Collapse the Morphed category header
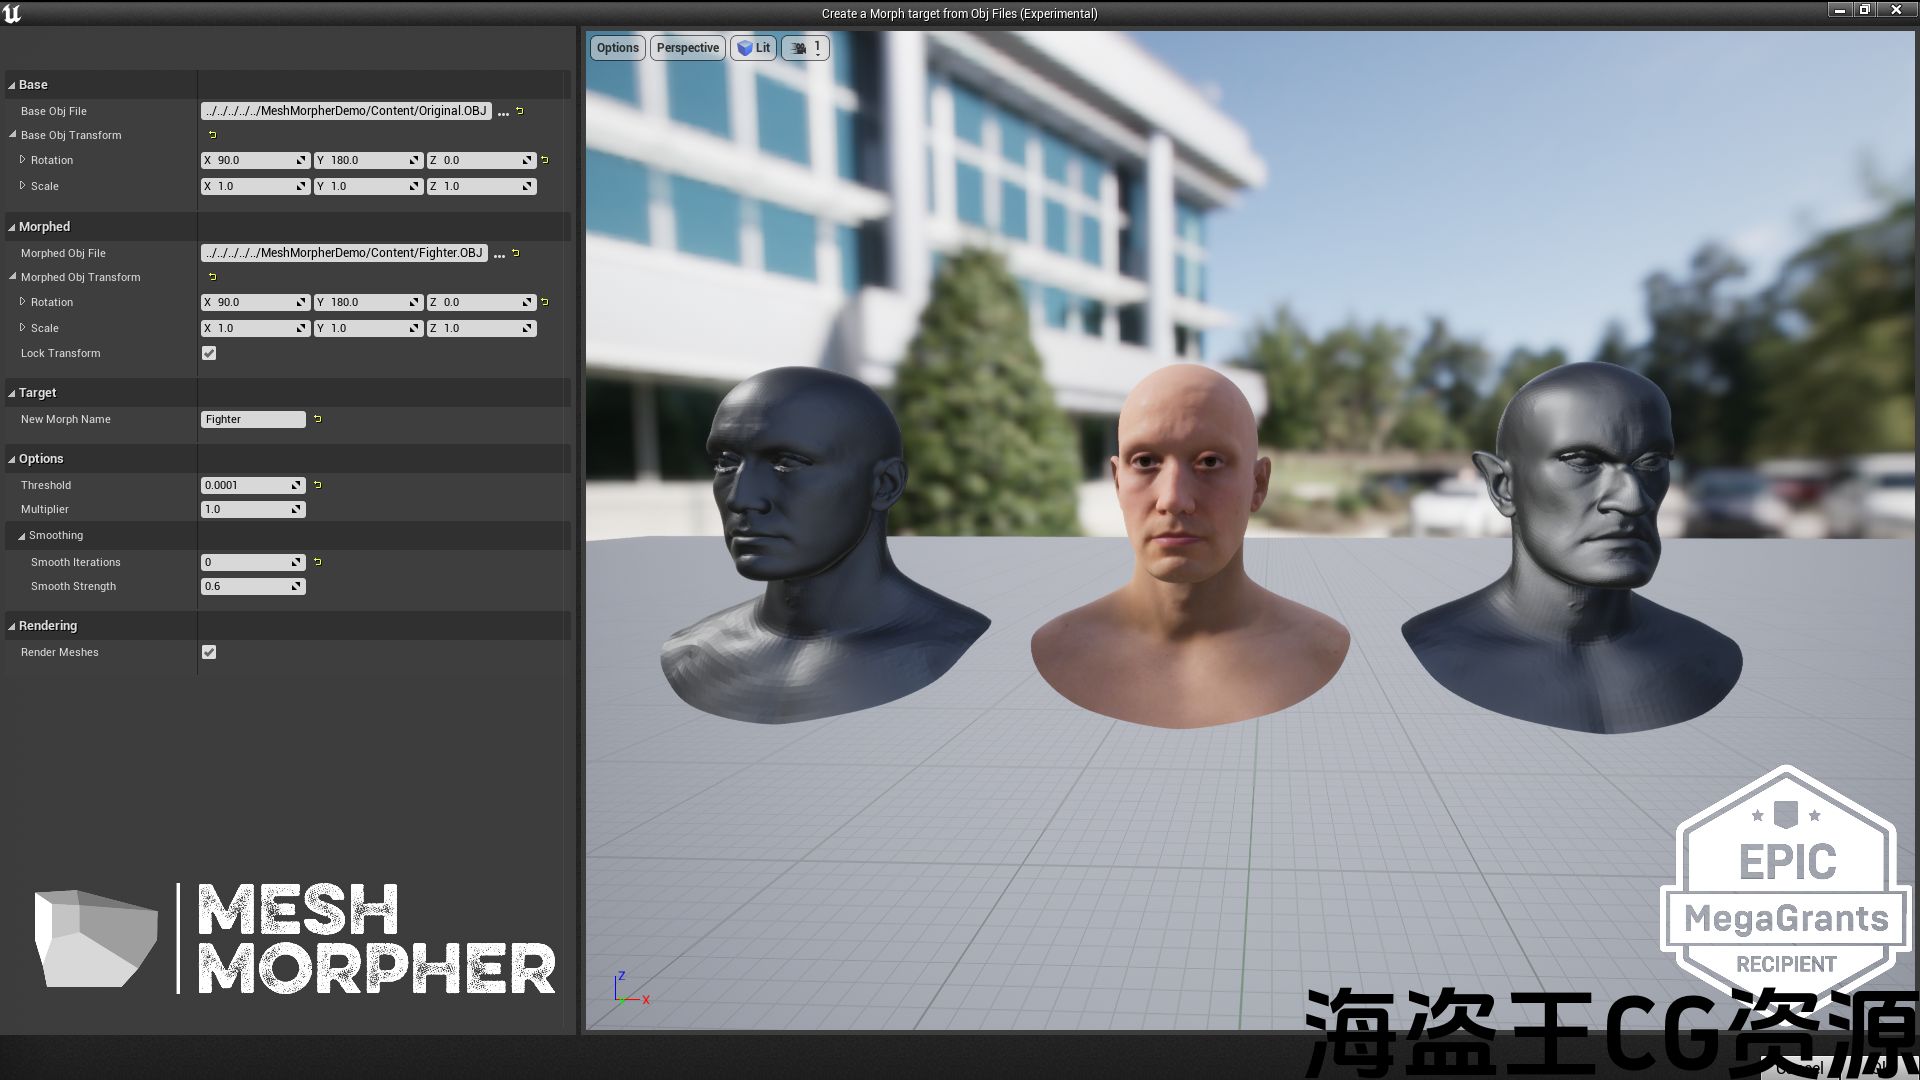The width and height of the screenshot is (1920, 1080). tap(12, 227)
